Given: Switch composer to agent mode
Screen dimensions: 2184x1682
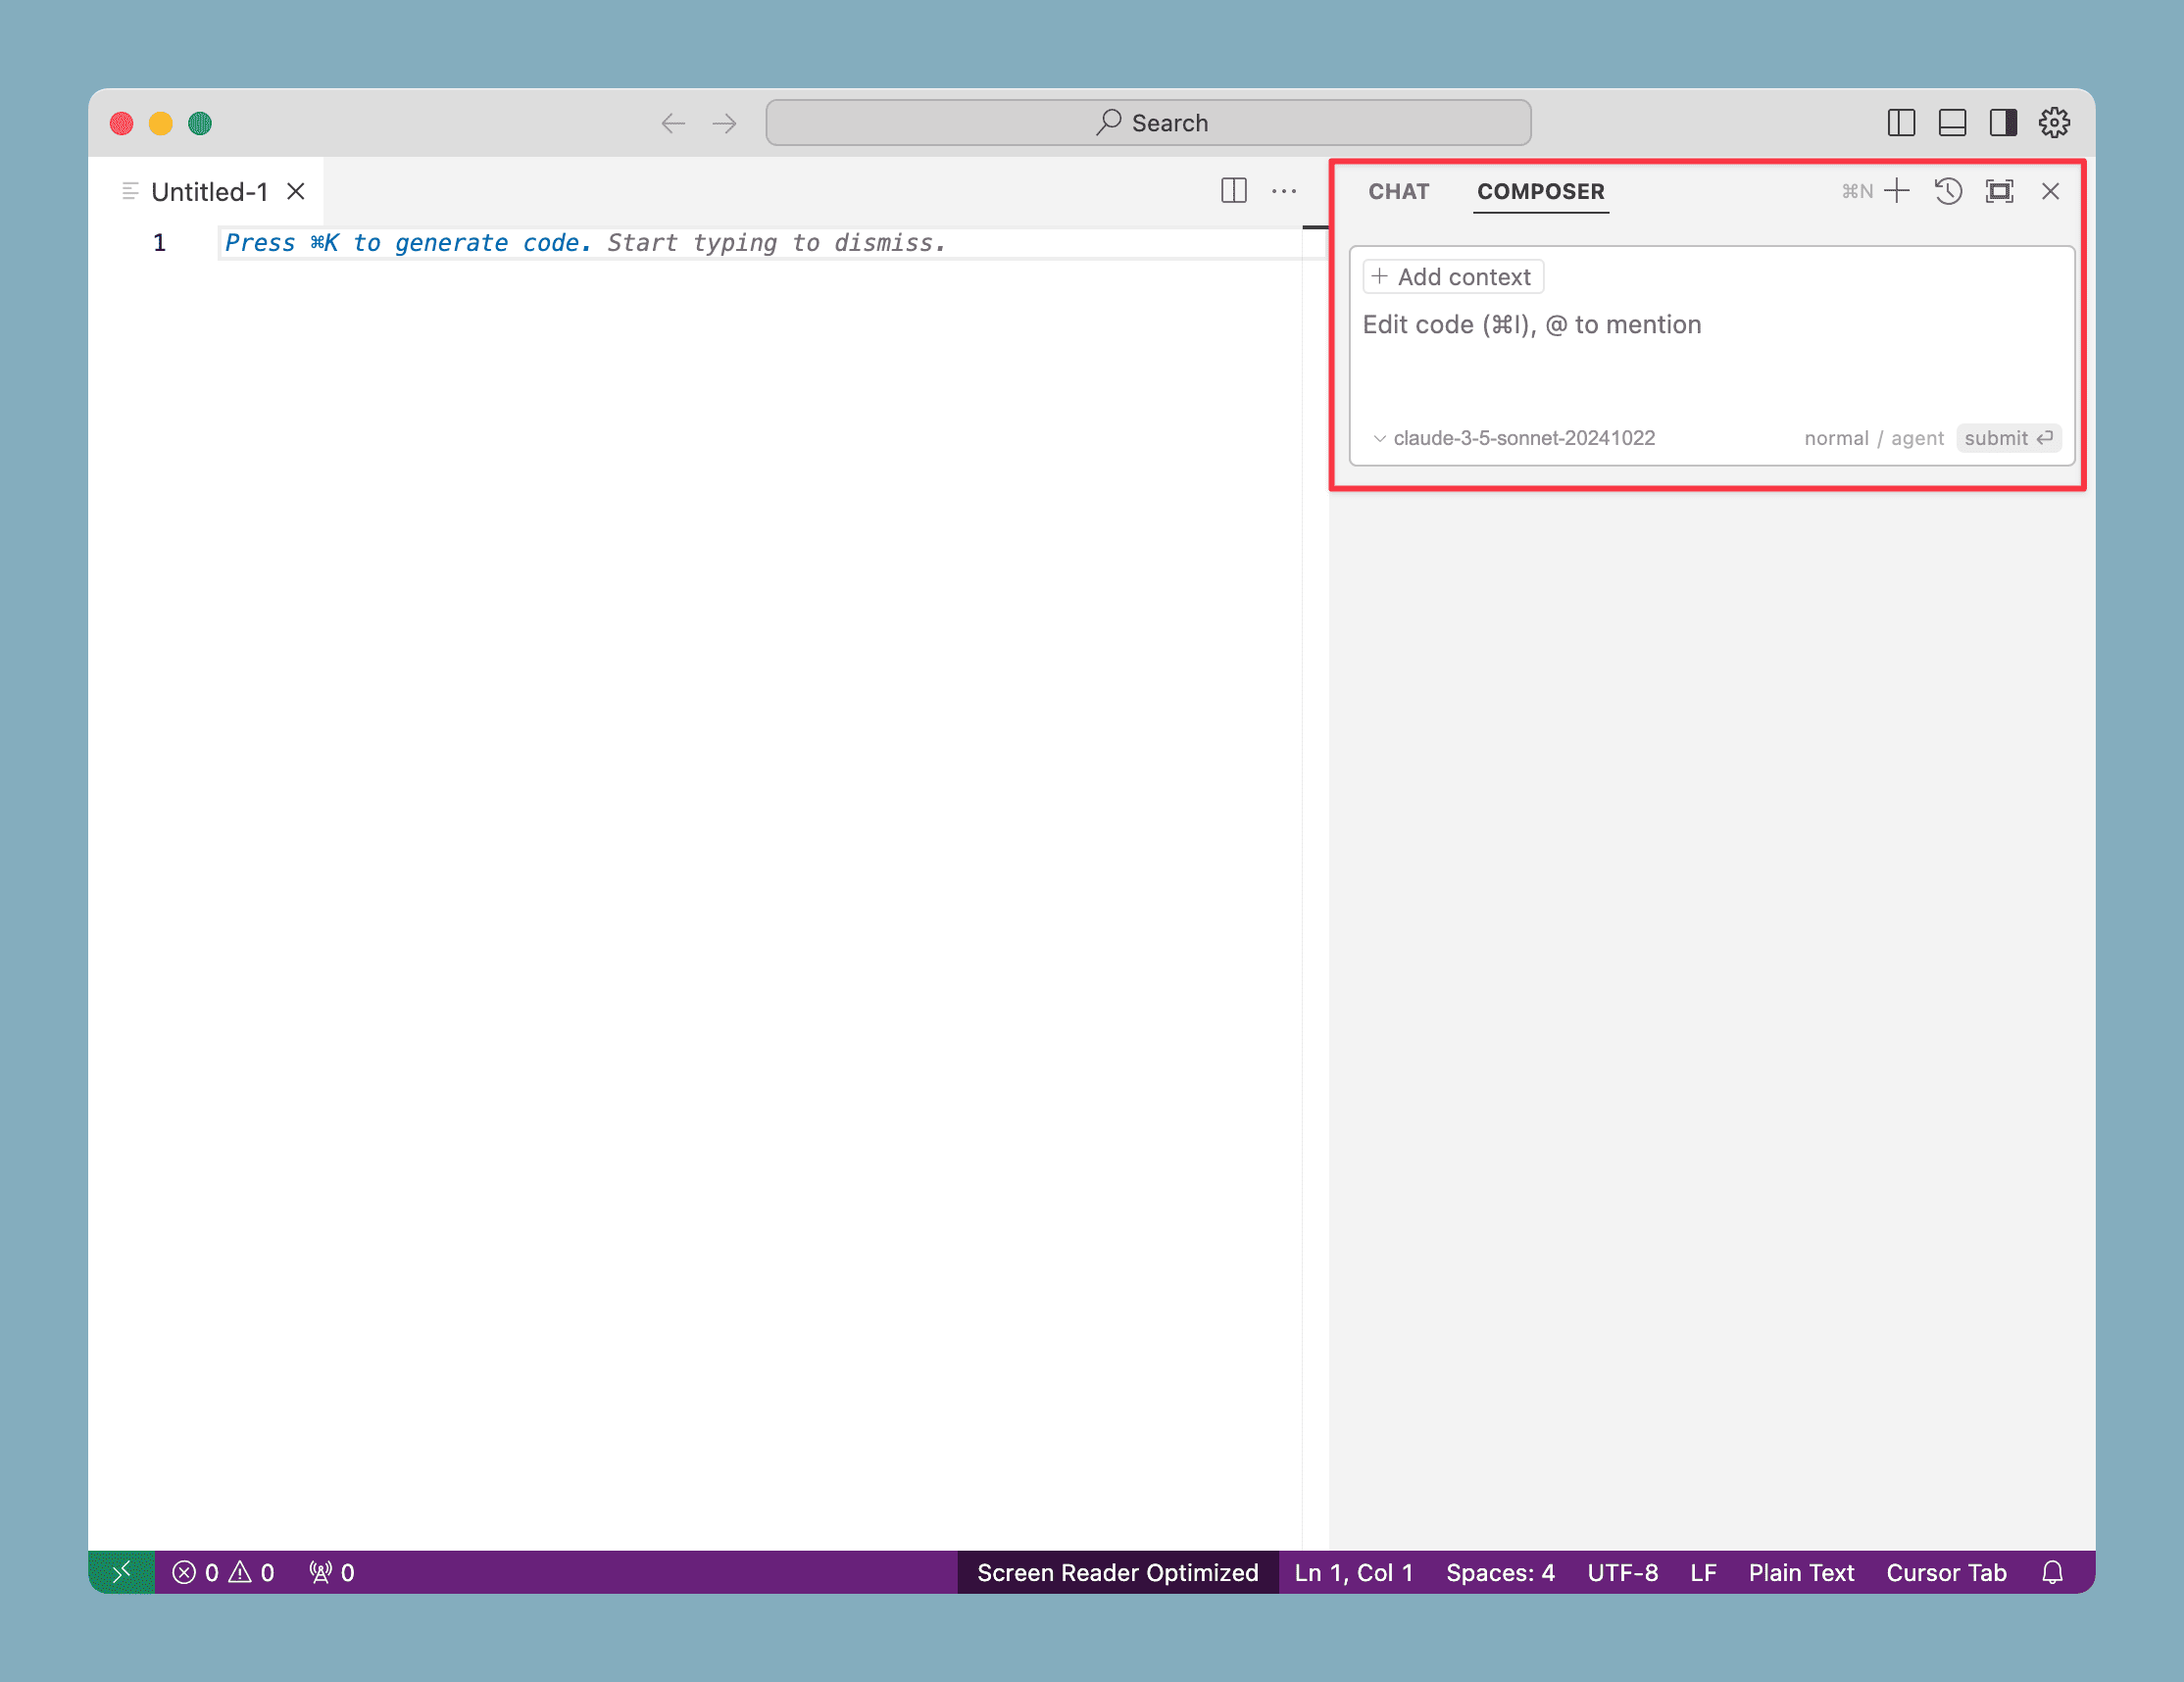Looking at the screenshot, I should pyautogui.click(x=1917, y=438).
